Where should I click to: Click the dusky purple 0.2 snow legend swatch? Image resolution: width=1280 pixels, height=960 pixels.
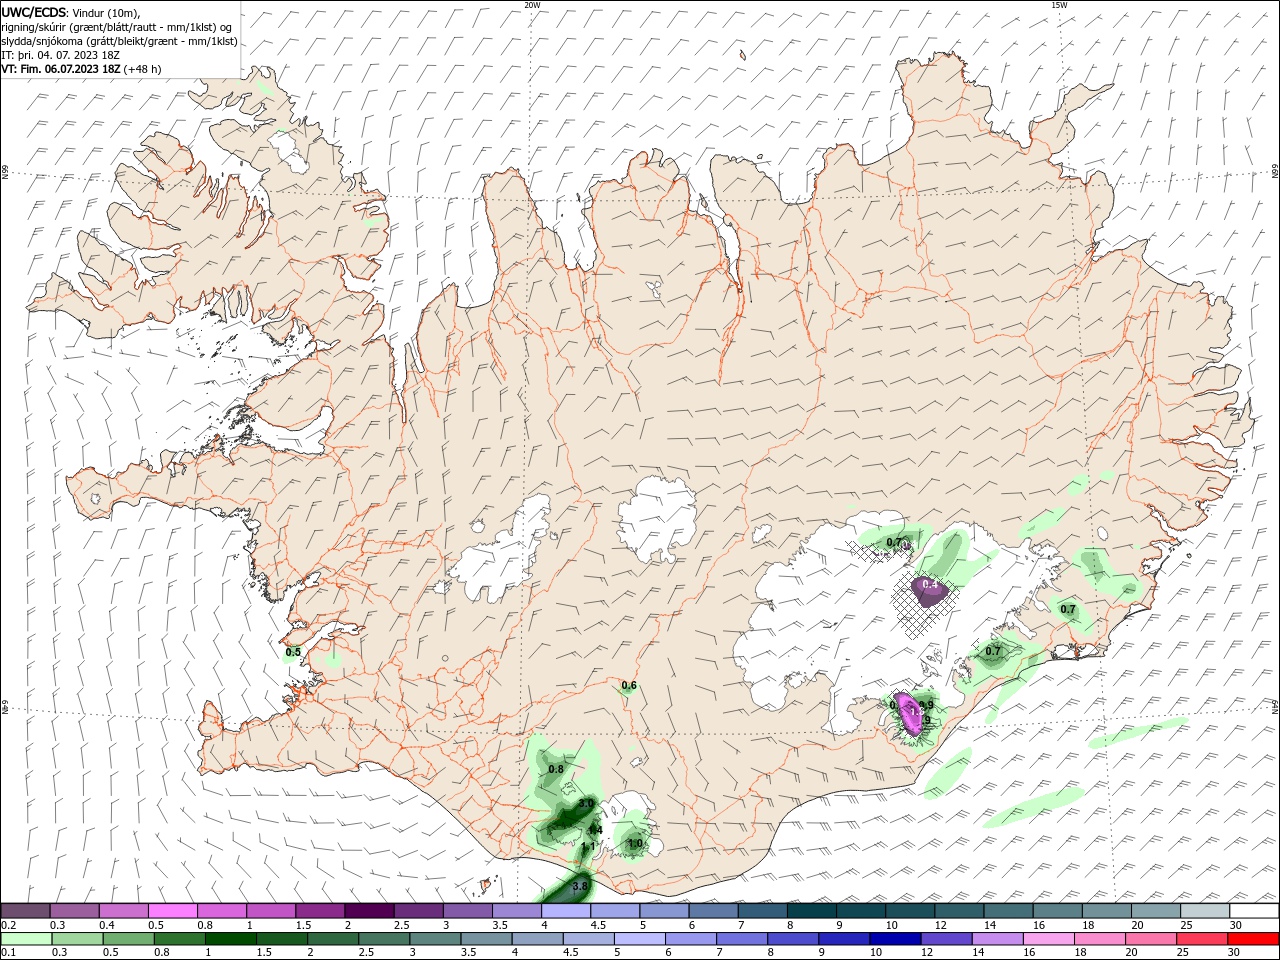[24, 911]
